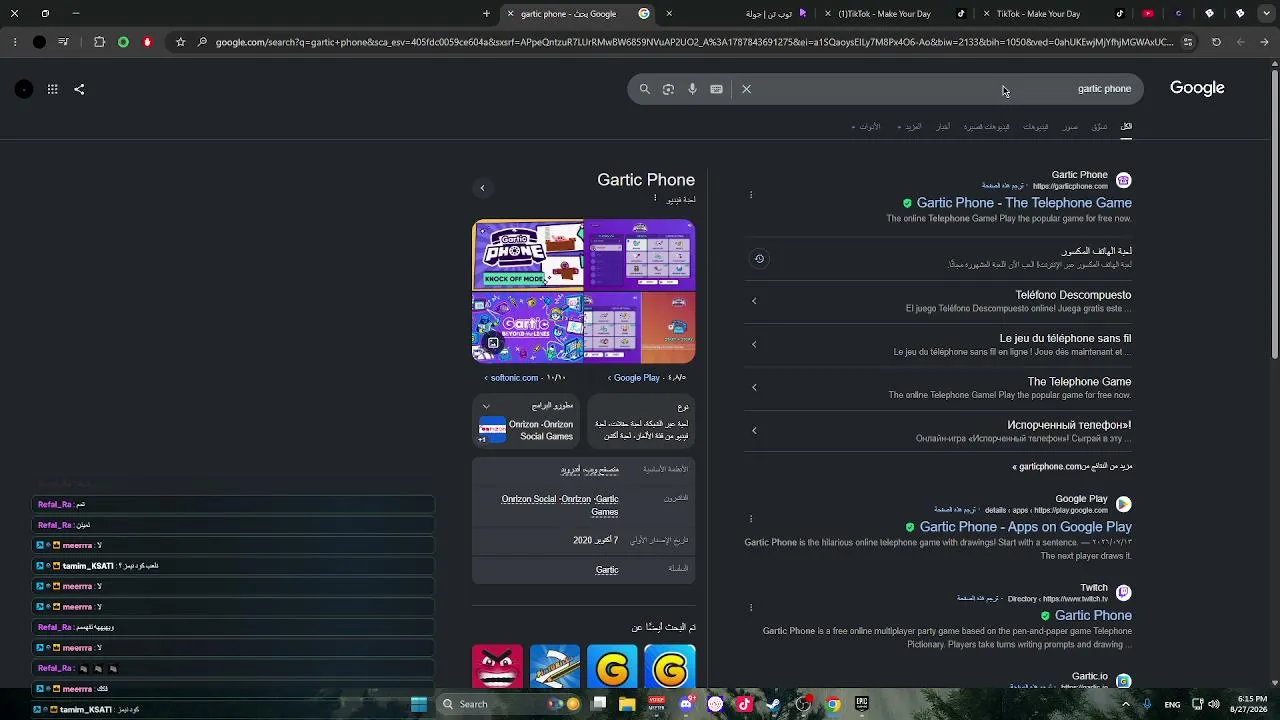Screen dimensions: 1280x720
Task: Open the softonic.com rating link
Action: 525,378
